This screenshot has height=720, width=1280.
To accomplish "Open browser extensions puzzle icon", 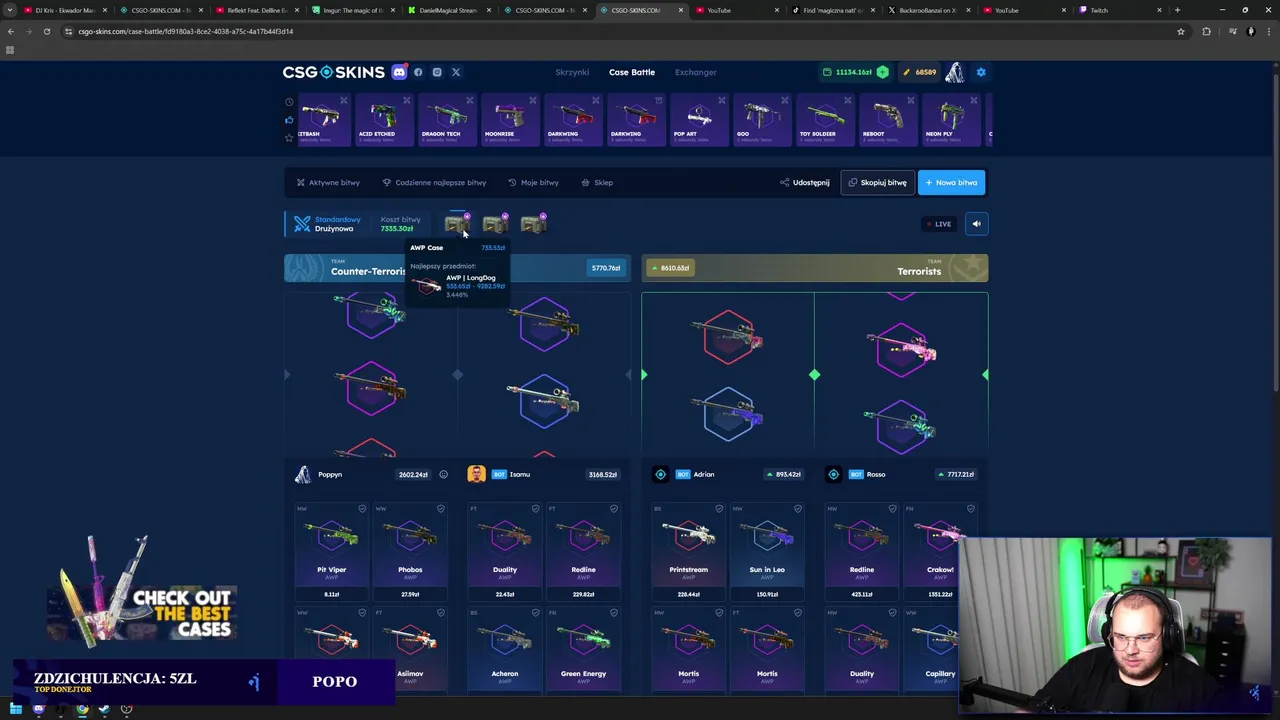I will point(1207,31).
